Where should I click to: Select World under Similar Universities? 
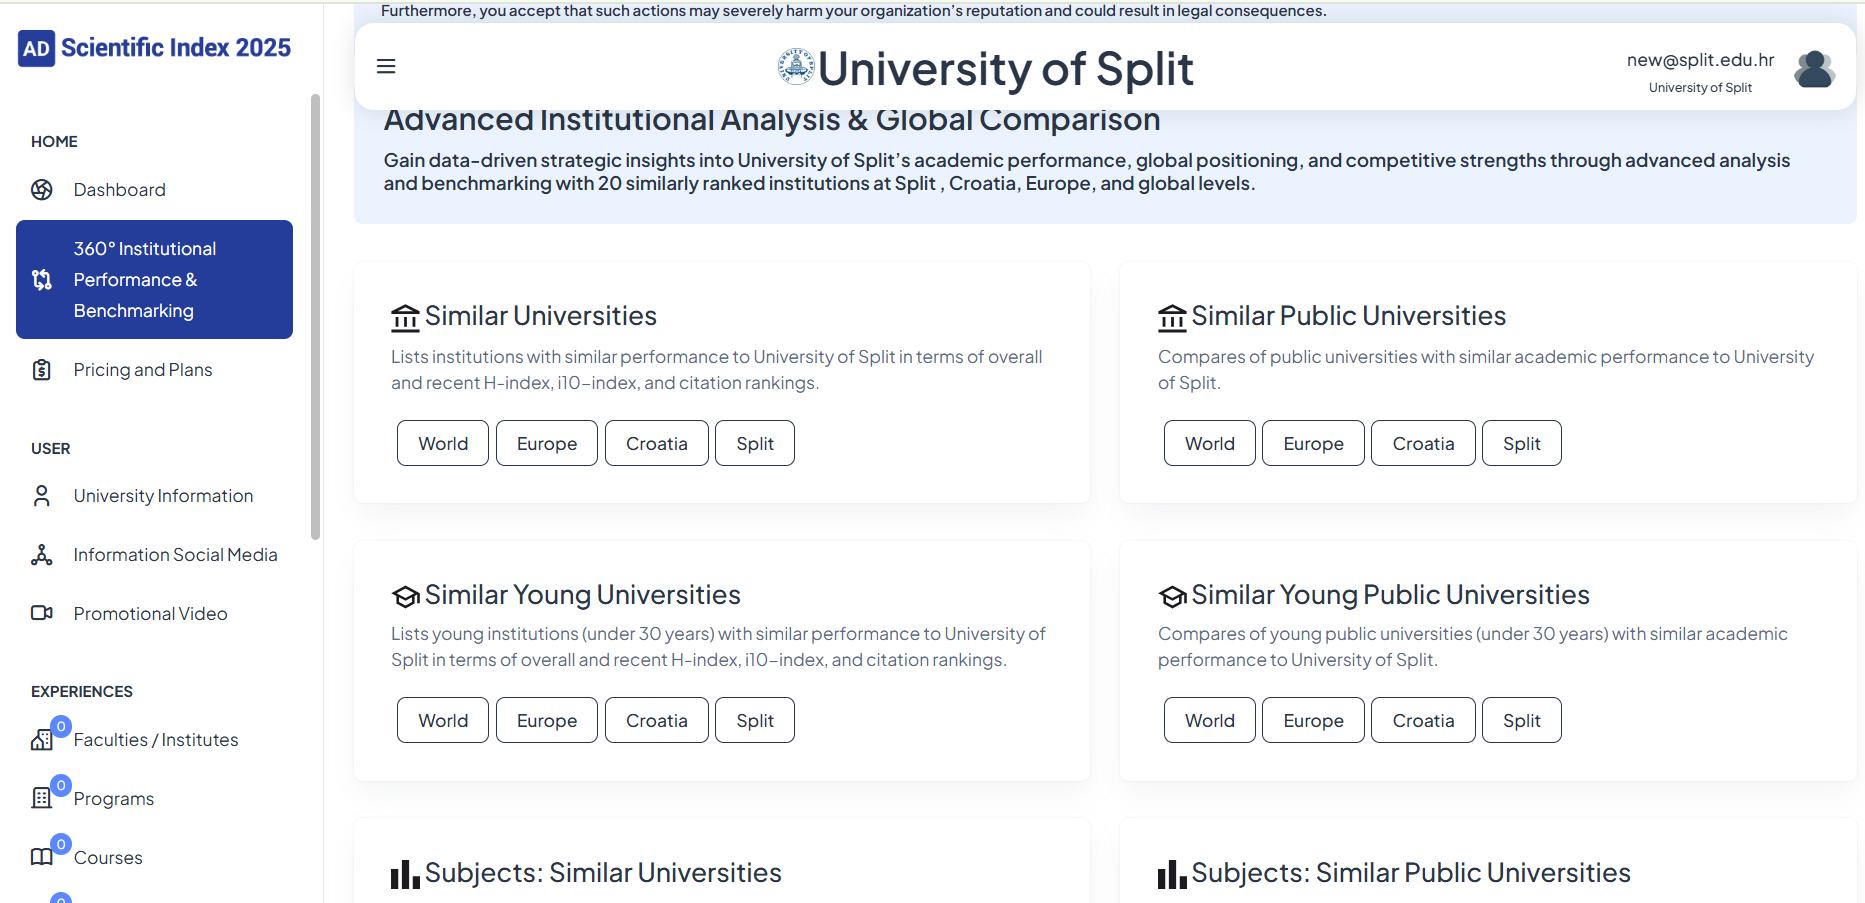click(443, 443)
